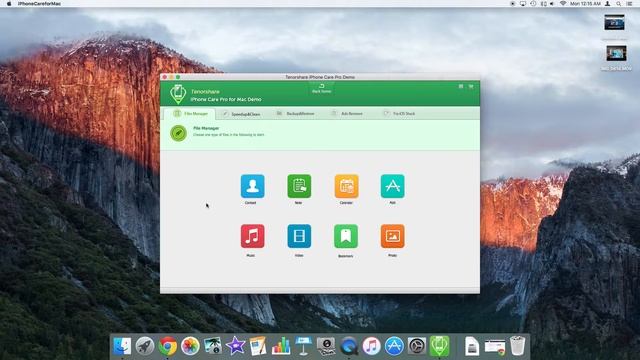The width and height of the screenshot is (640, 360).
Task: Click the green File Manager pencil icon
Action: pos(178,133)
